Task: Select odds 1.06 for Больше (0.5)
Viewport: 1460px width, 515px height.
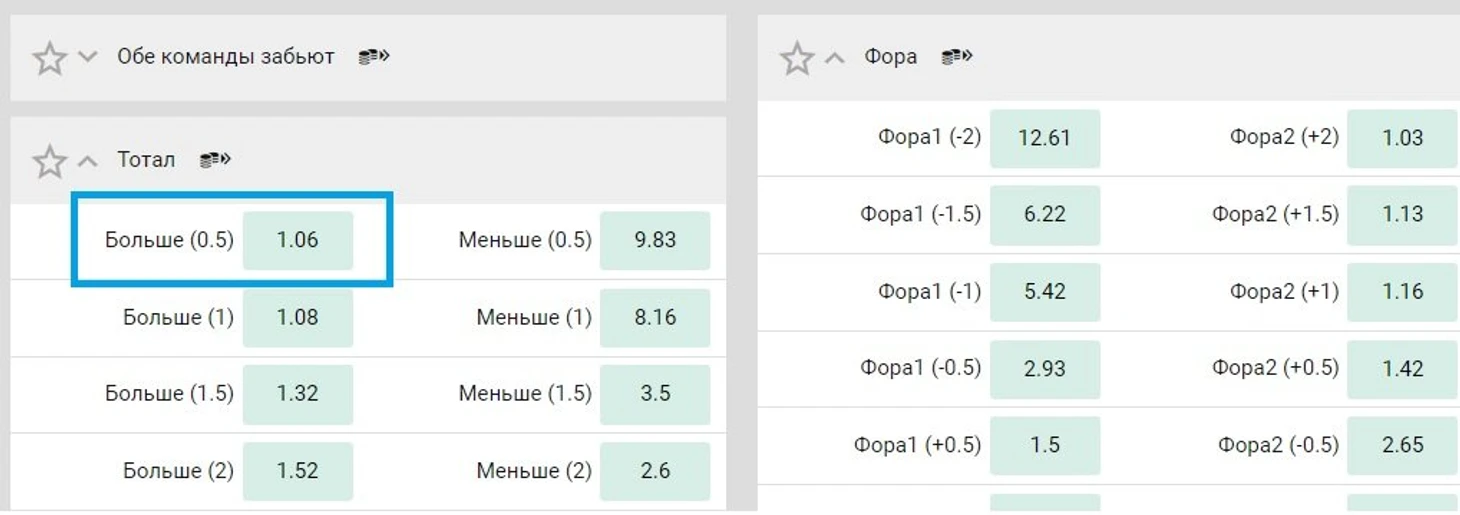Action: point(298,240)
